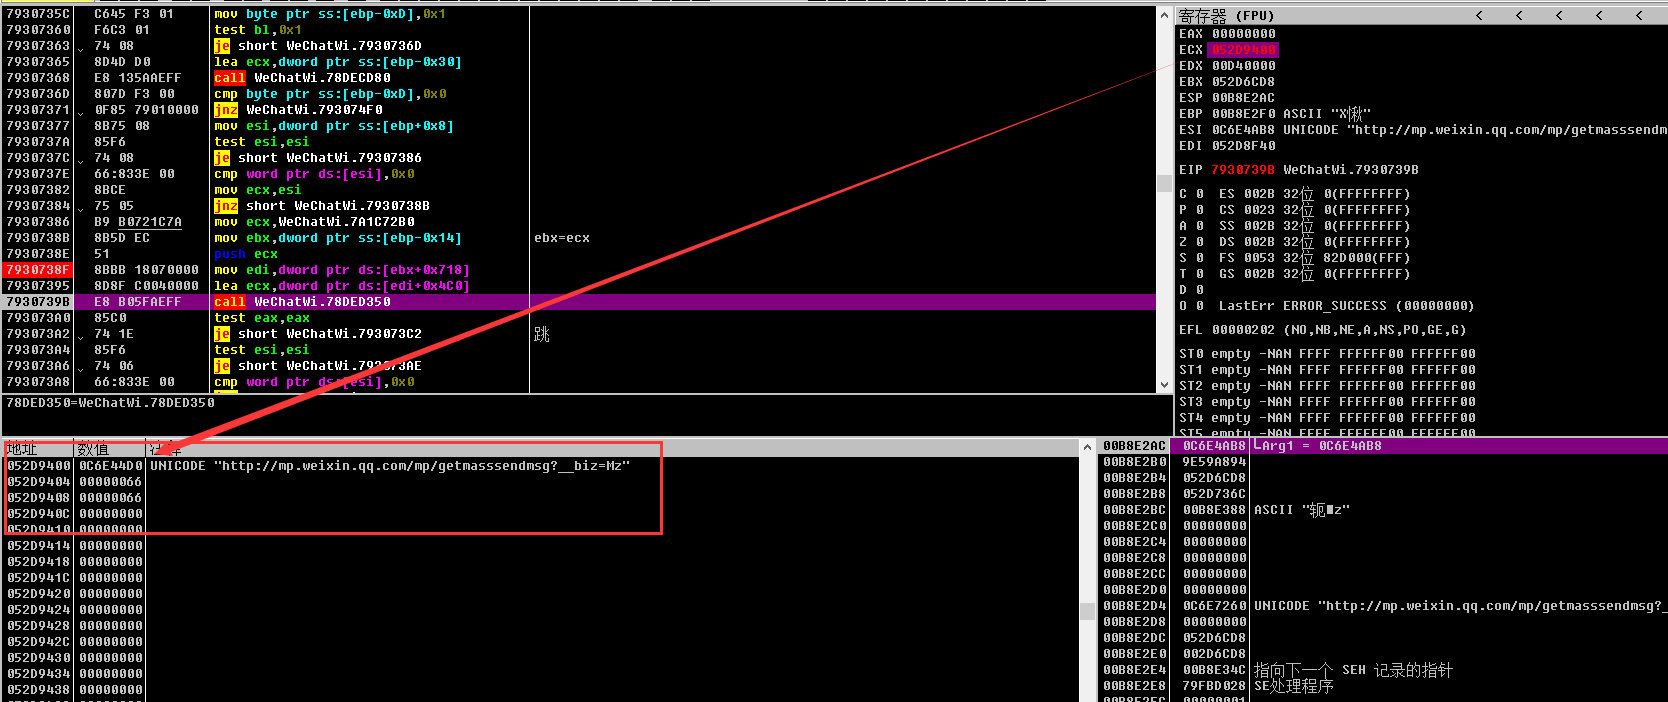The height and width of the screenshot is (702, 1668).
Task: Select disassembly row at address 79307360
Action: (580, 30)
